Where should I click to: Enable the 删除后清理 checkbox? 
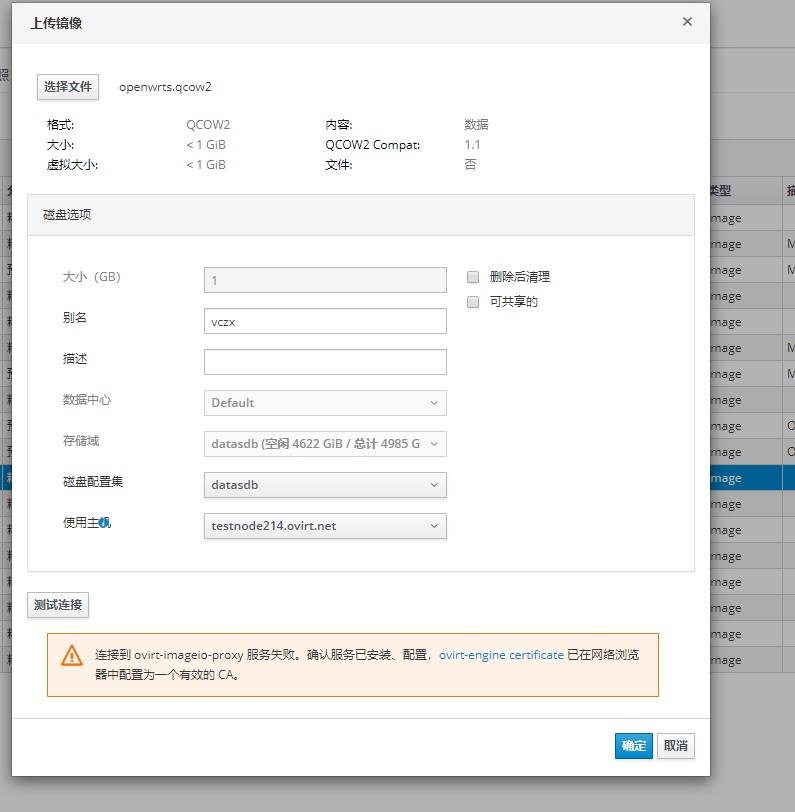473,277
